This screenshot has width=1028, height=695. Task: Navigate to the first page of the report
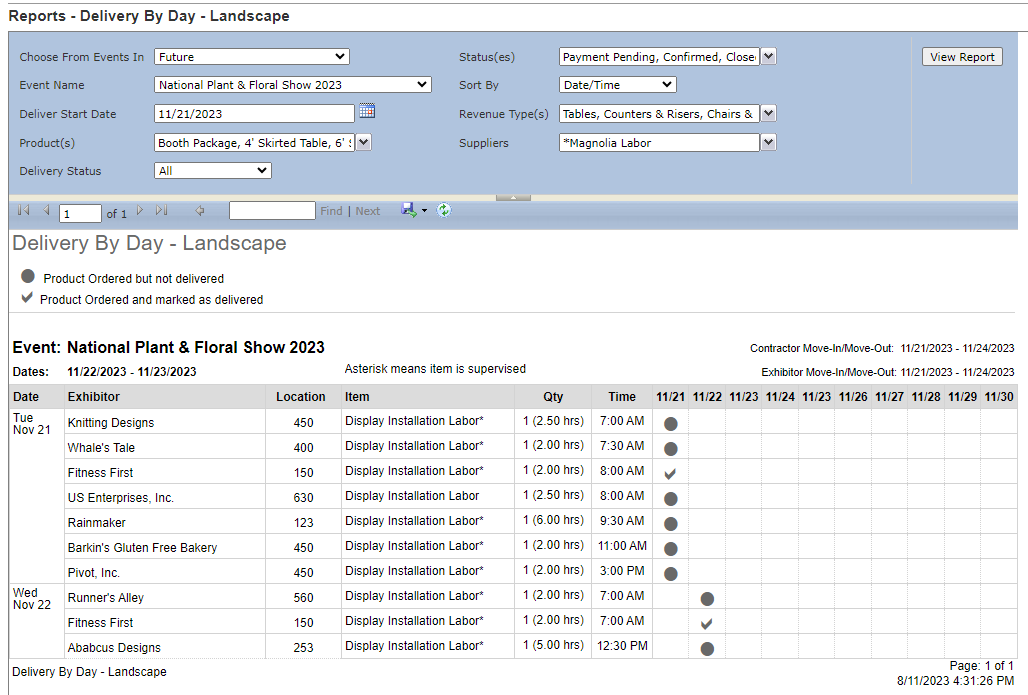[23, 211]
